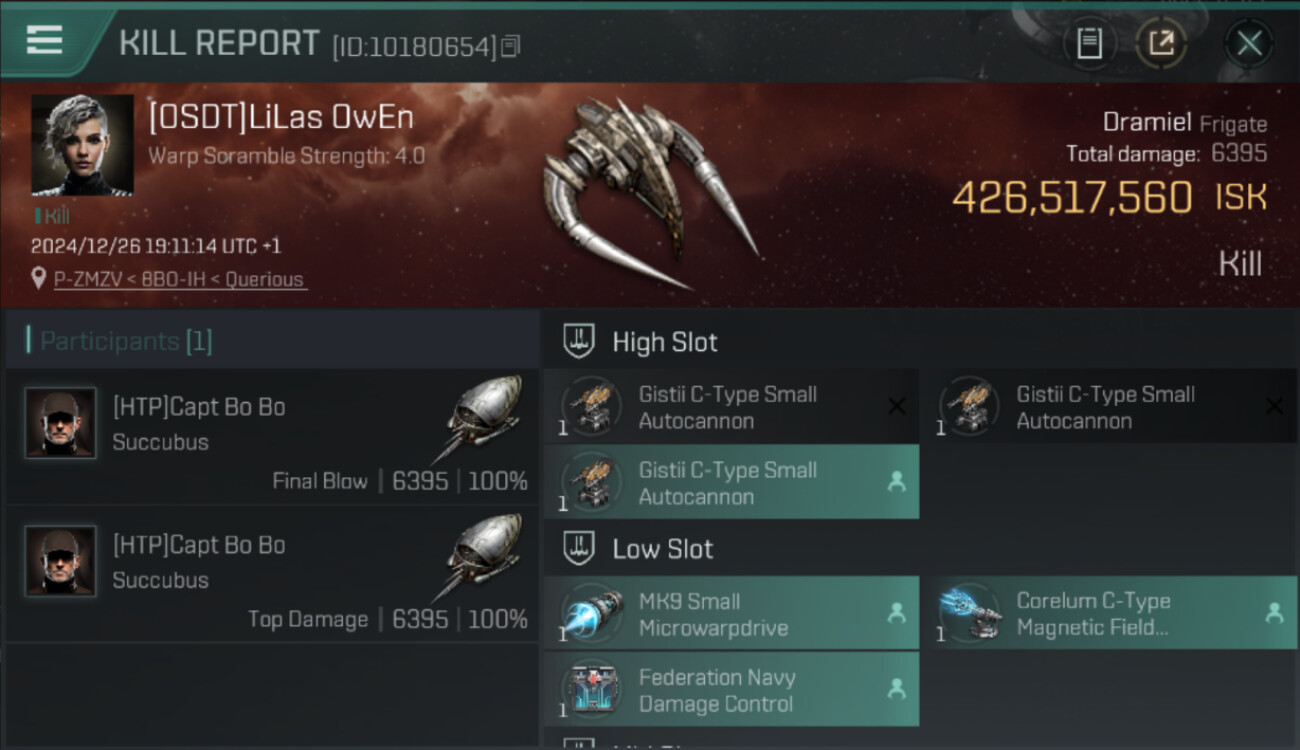Image resolution: width=1300 pixels, height=750 pixels.
Task: Click the High Slot shield icon
Action: (x=579, y=341)
